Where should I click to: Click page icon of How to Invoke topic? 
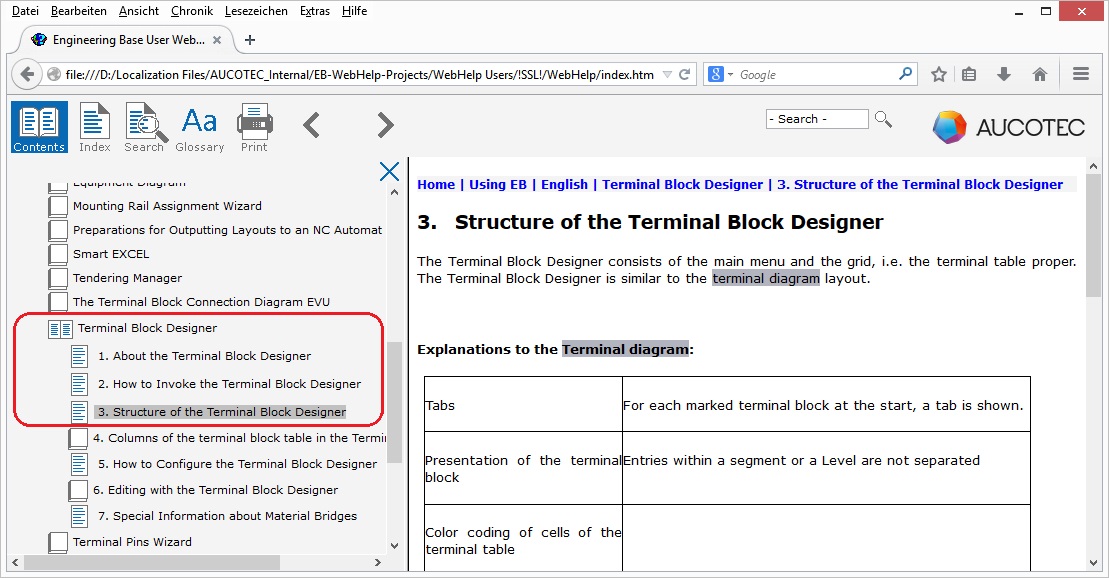click(x=79, y=384)
